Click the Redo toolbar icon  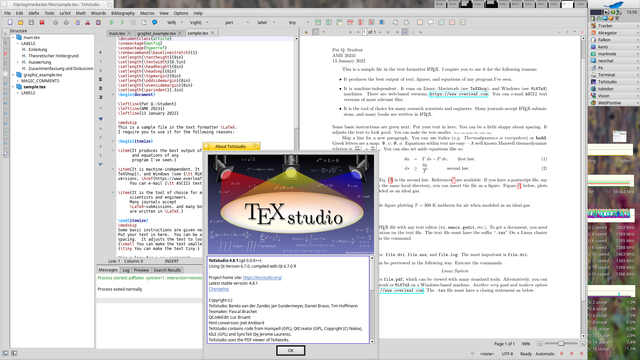(66, 22)
